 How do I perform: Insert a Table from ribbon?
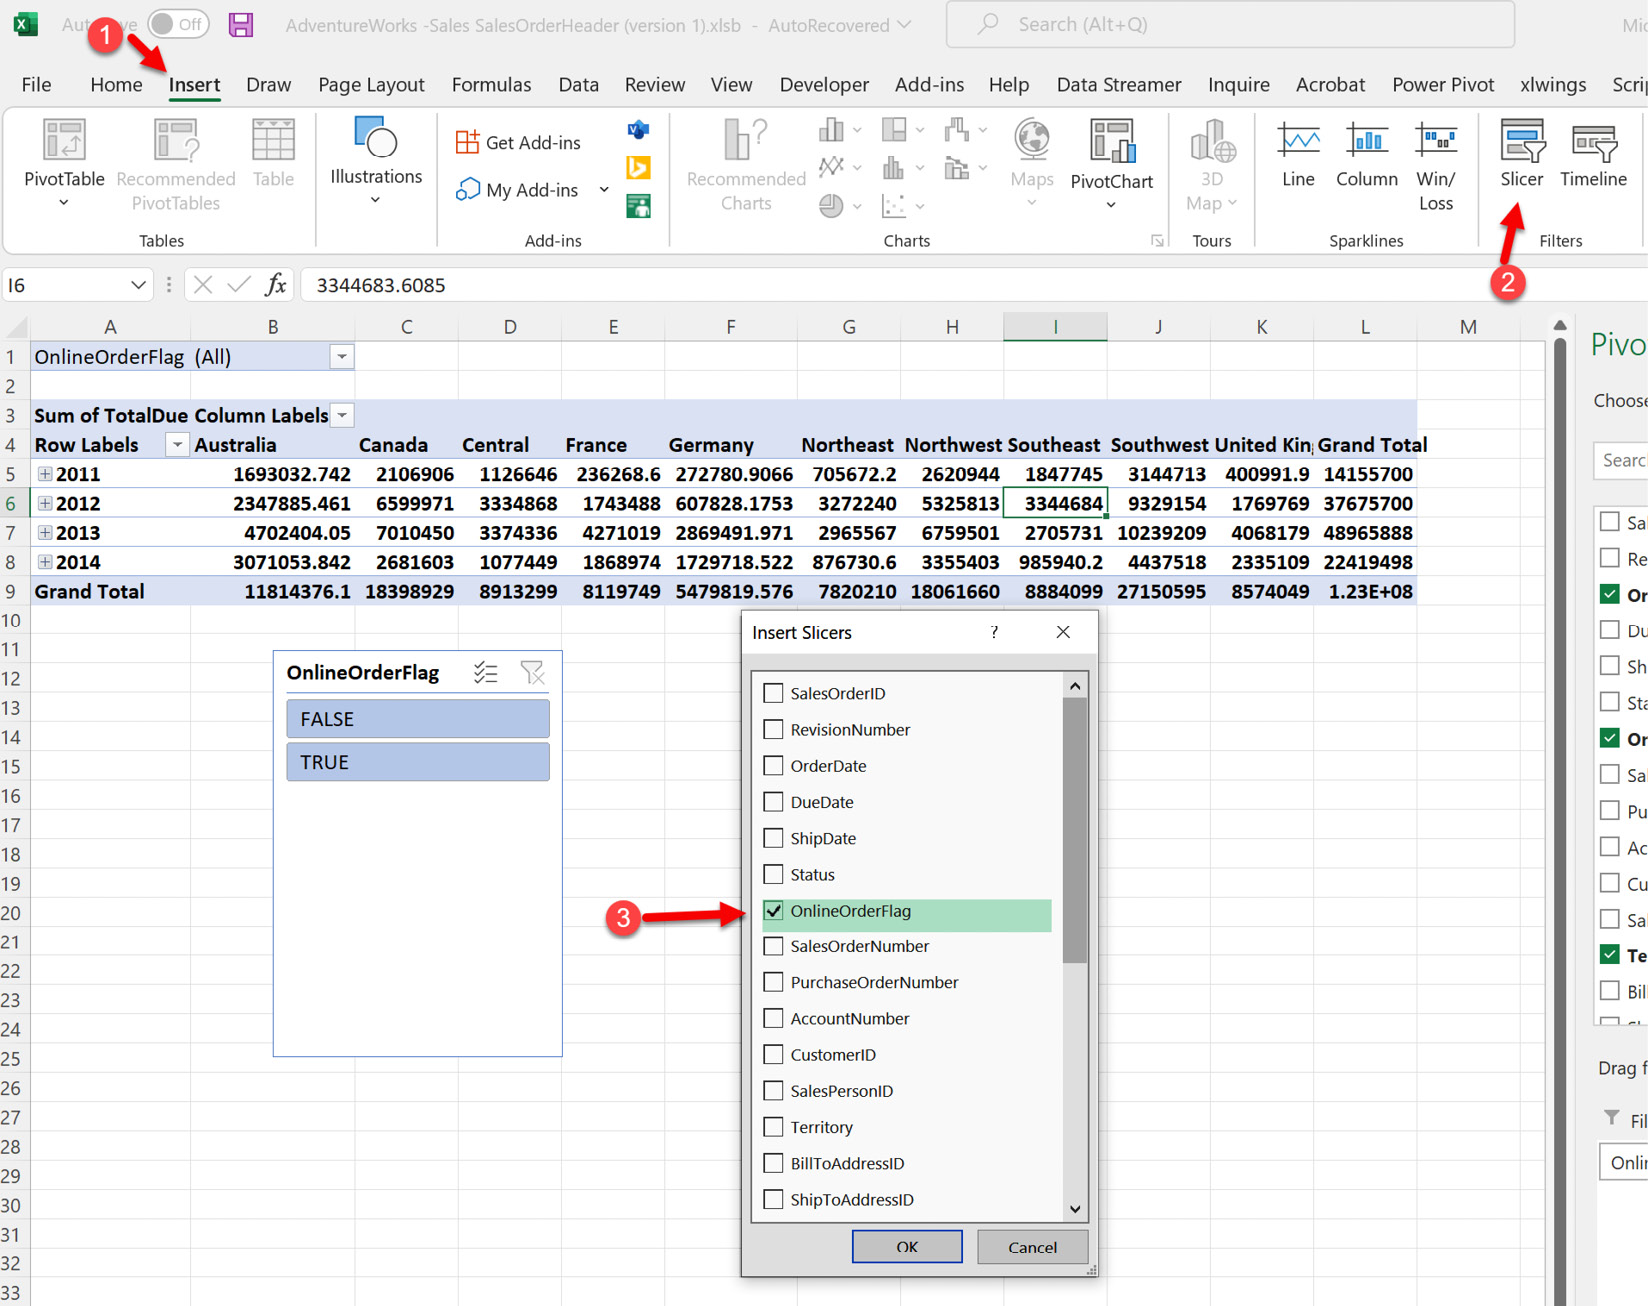pos(273,153)
